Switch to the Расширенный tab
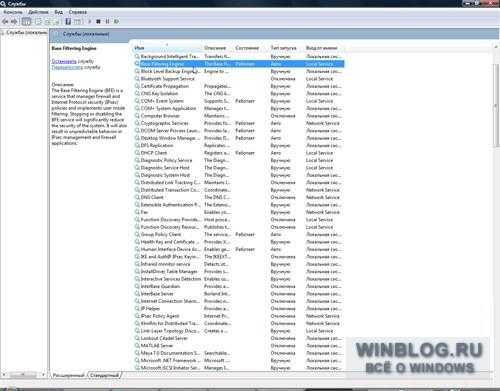The image size is (500, 391). [69, 375]
